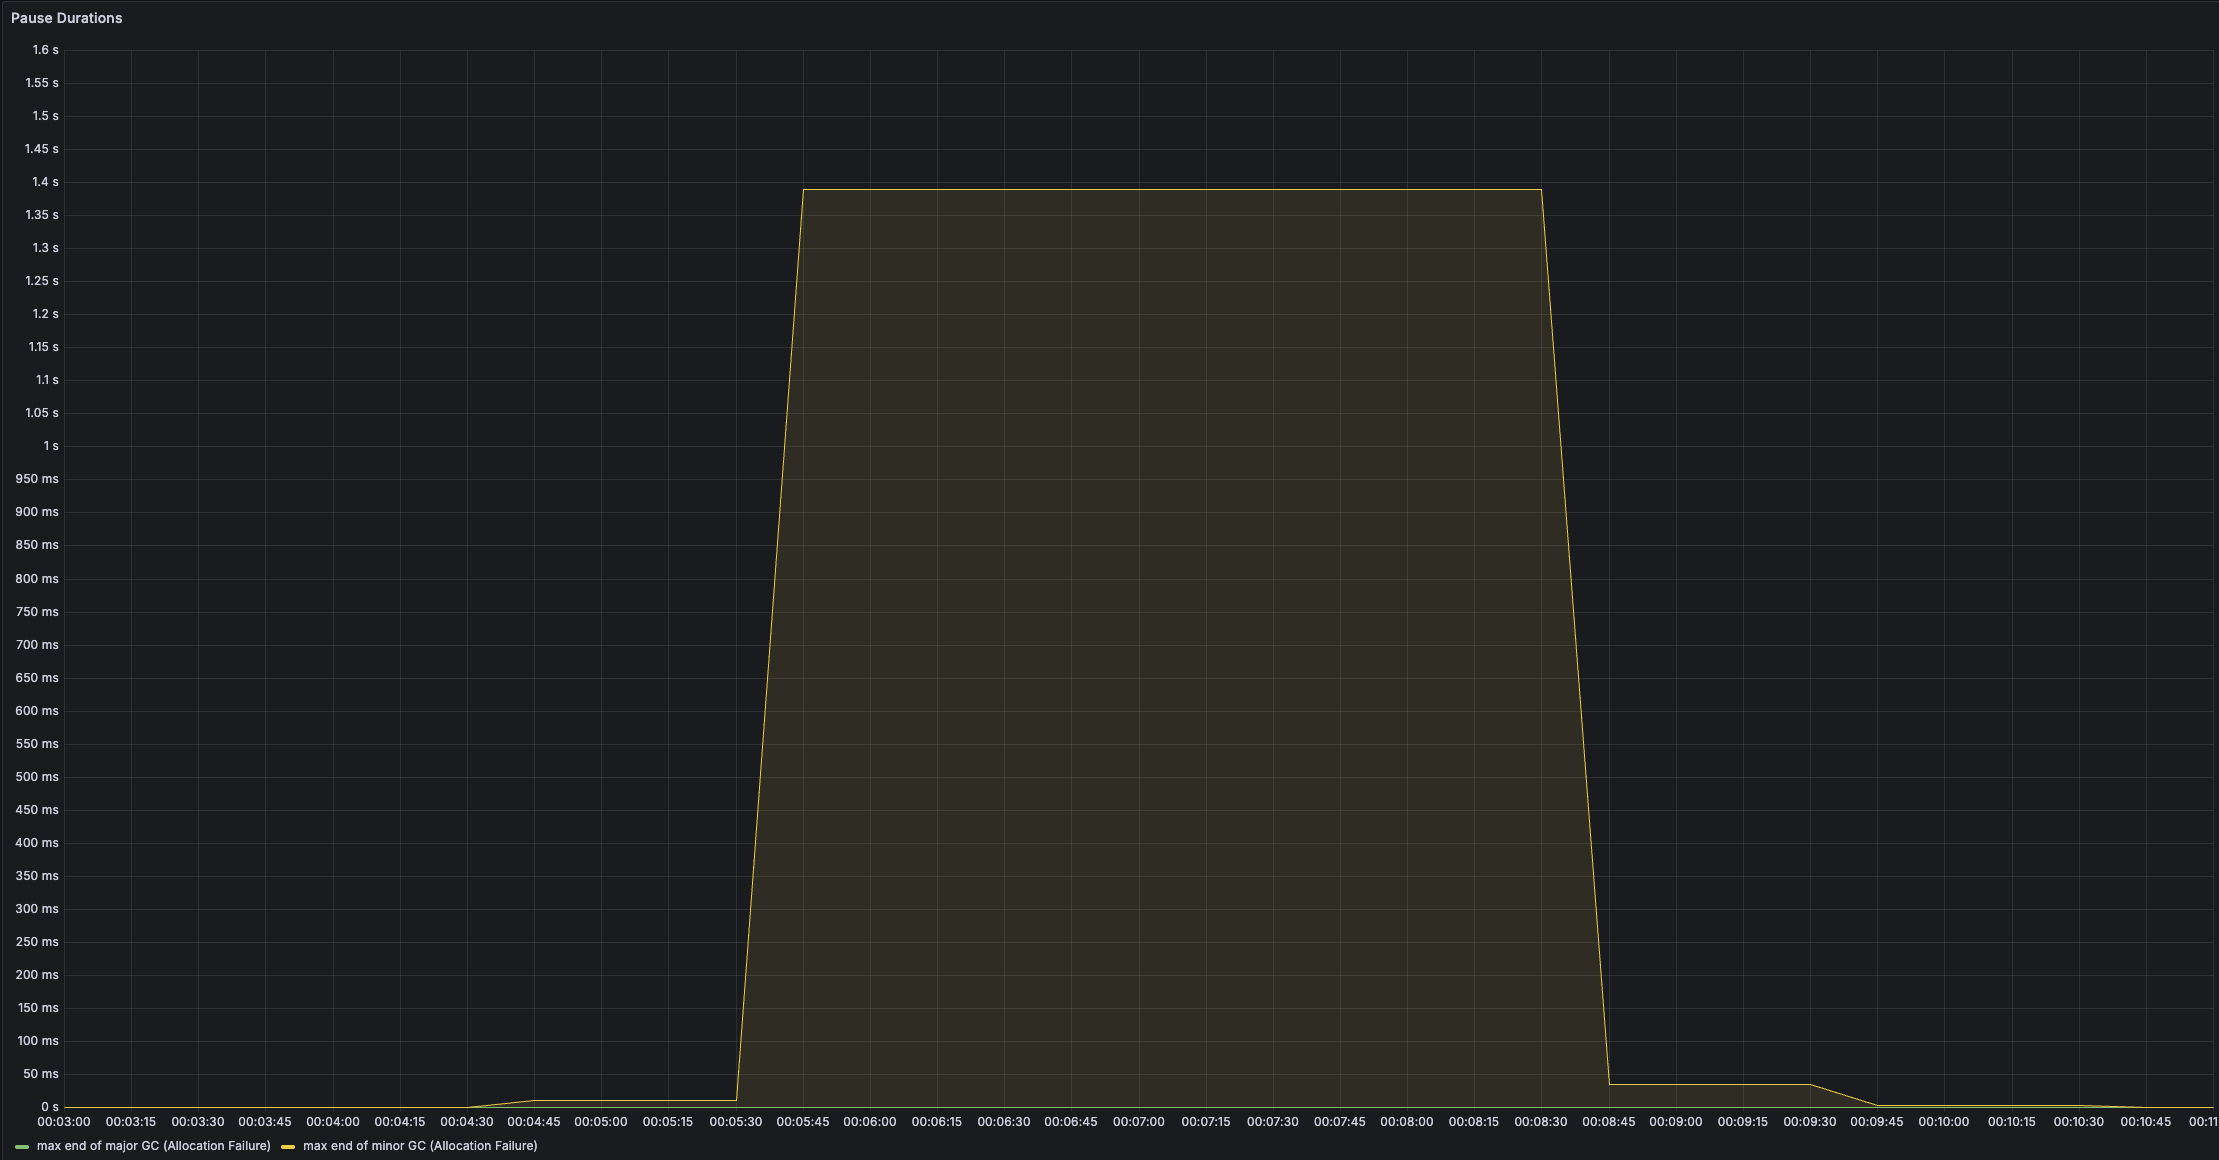Select the 00:04:30 time axis label
Image resolution: width=2219 pixels, height=1160 pixels.
[x=467, y=1122]
